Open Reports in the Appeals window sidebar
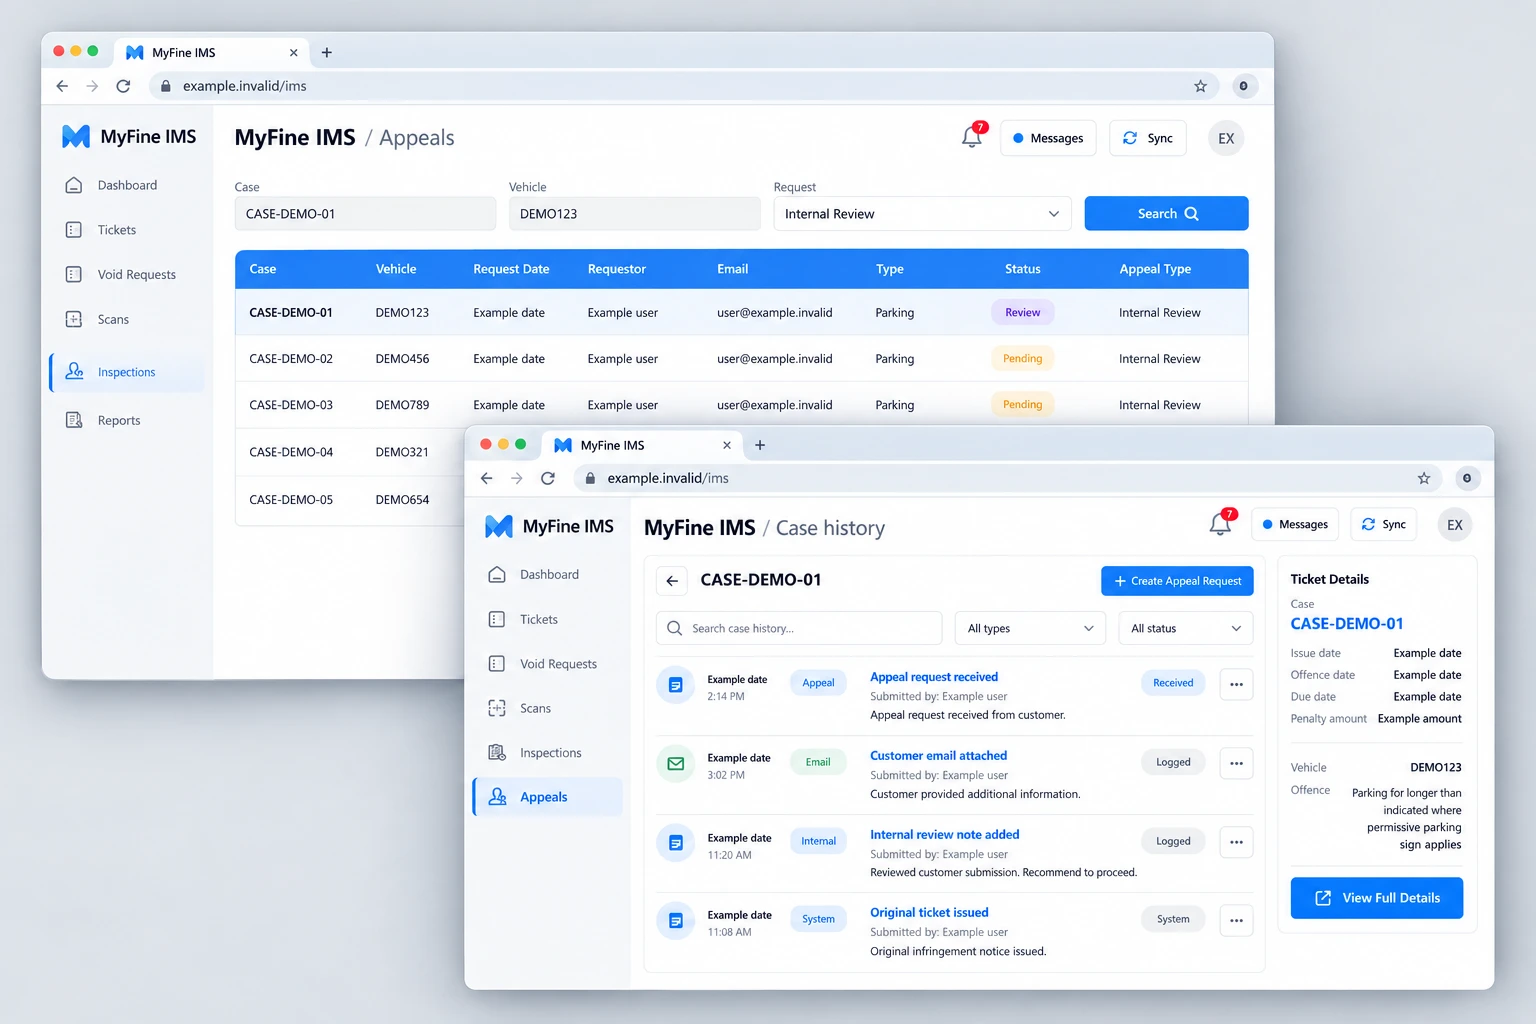Image resolution: width=1536 pixels, height=1024 pixels. coord(127,420)
